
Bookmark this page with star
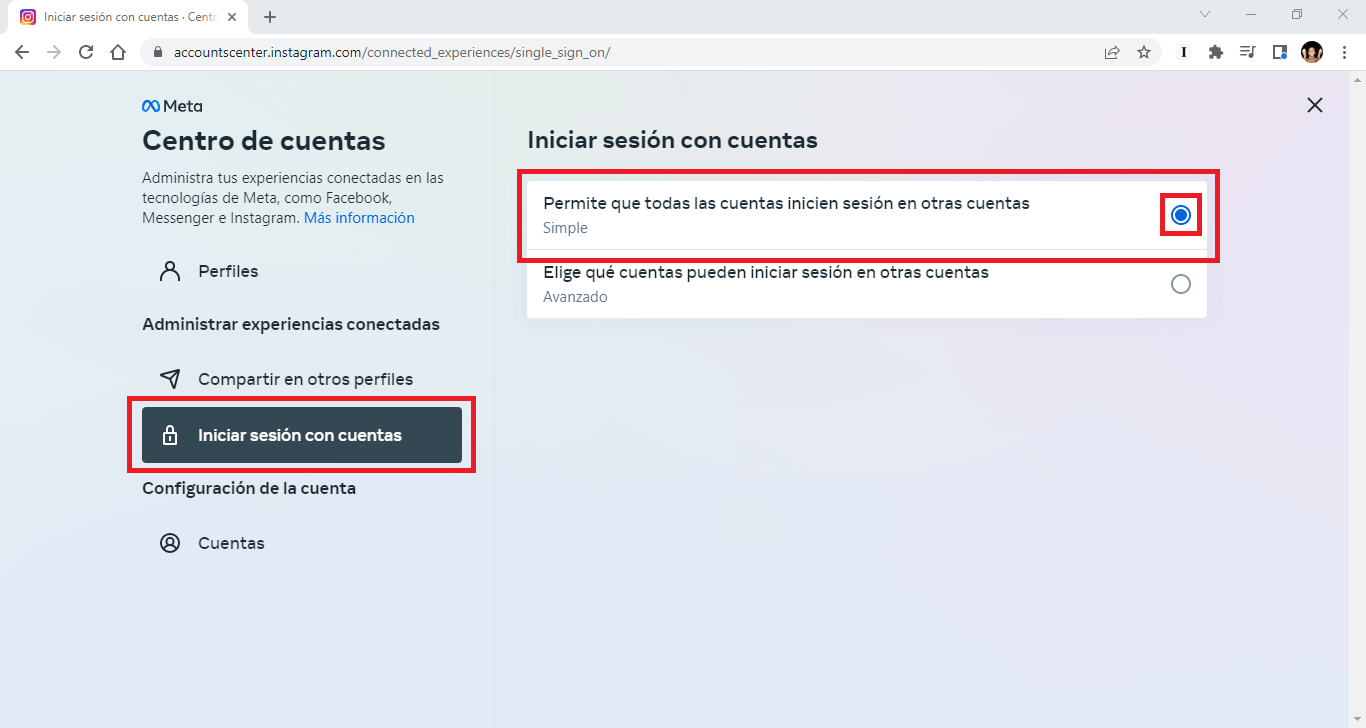click(1144, 52)
